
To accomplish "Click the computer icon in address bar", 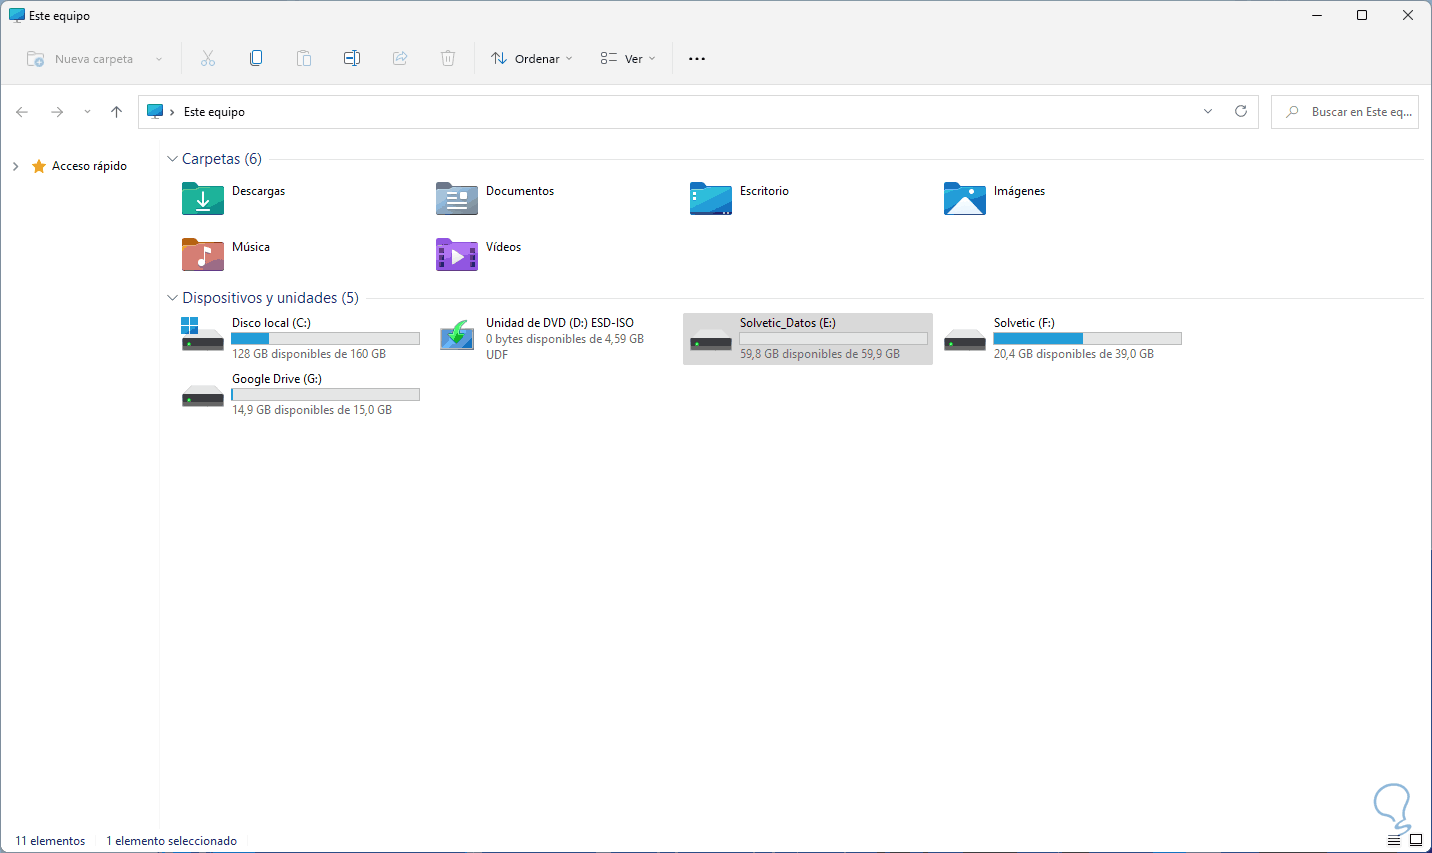I will [x=155, y=112].
